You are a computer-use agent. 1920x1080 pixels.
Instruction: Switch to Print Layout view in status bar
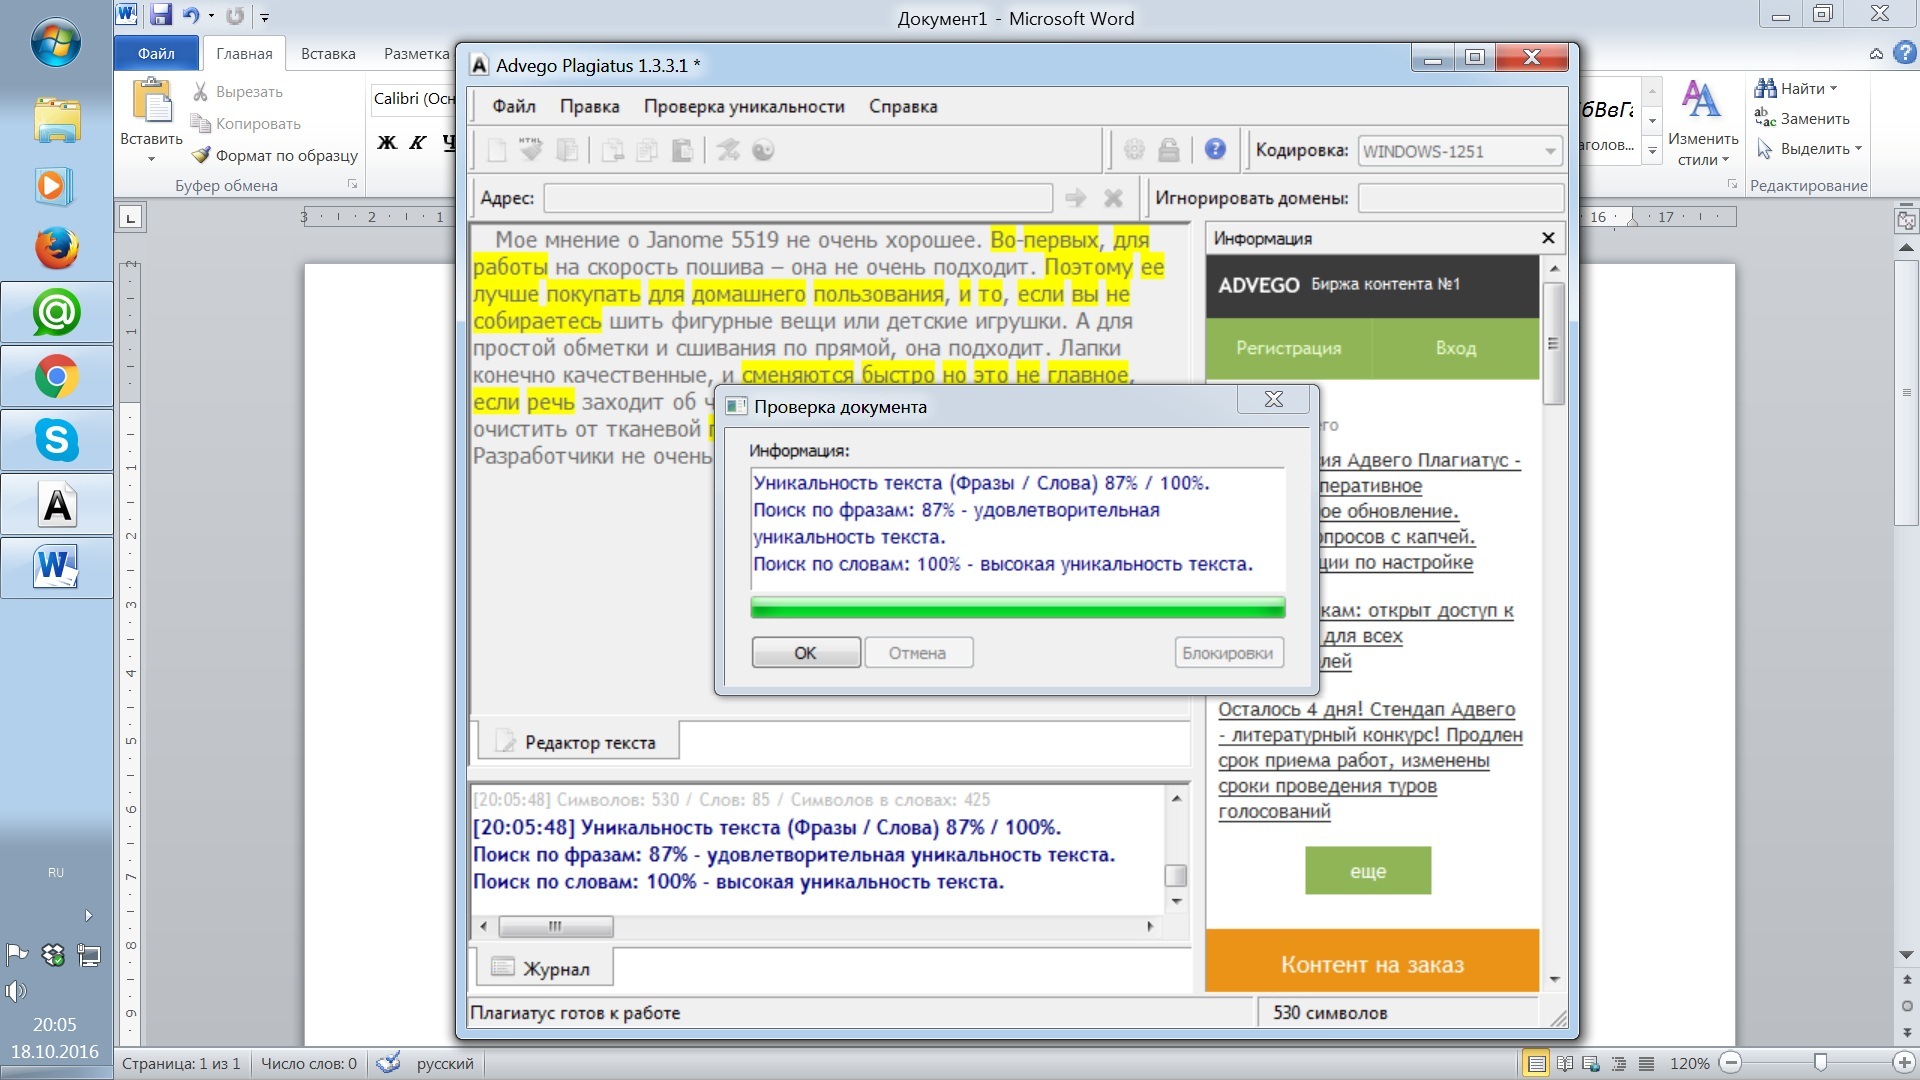pyautogui.click(x=1536, y=1063)
